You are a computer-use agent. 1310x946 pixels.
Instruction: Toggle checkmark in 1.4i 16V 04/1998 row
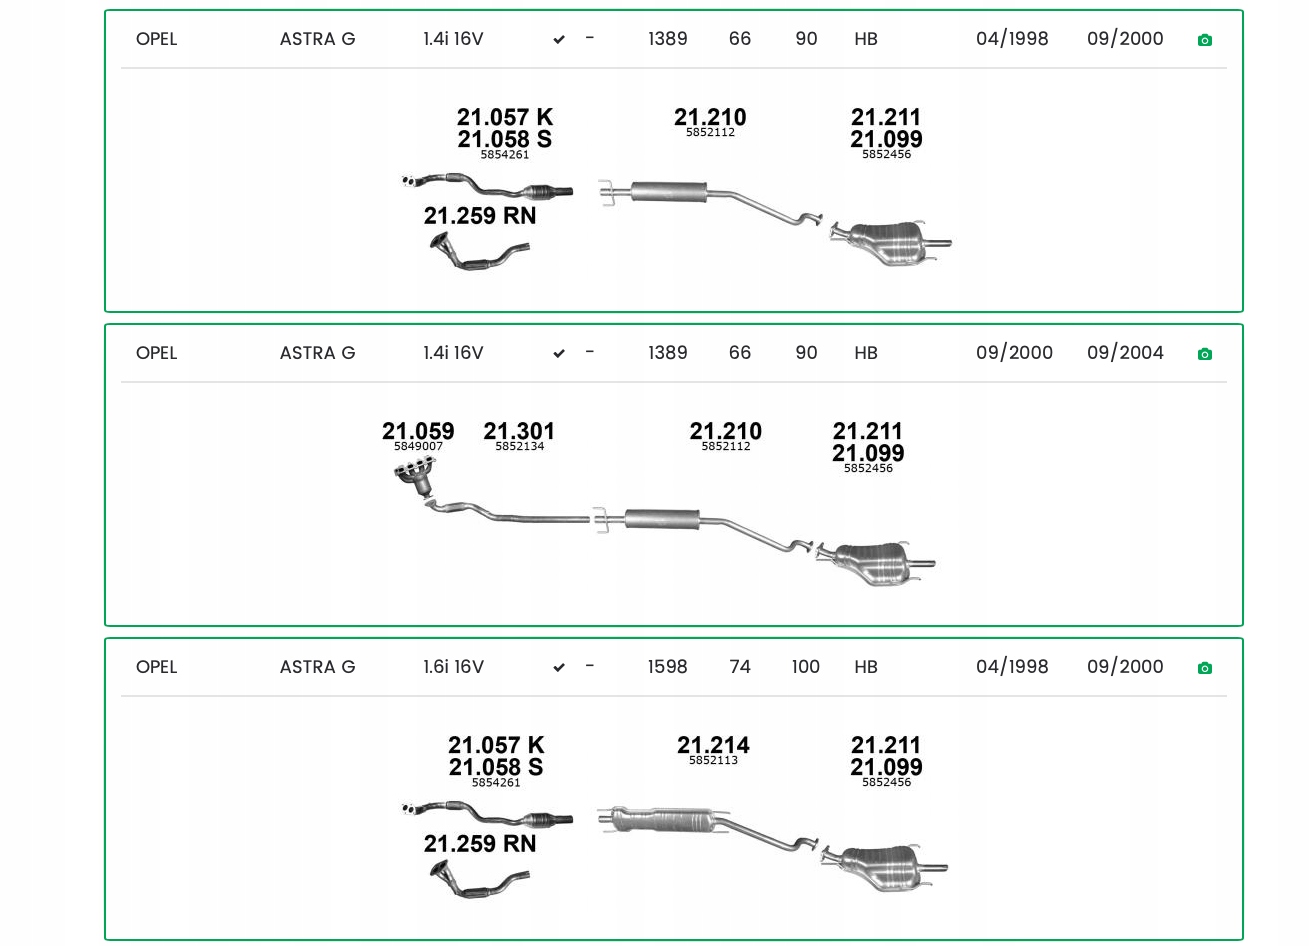click(559, 40)
